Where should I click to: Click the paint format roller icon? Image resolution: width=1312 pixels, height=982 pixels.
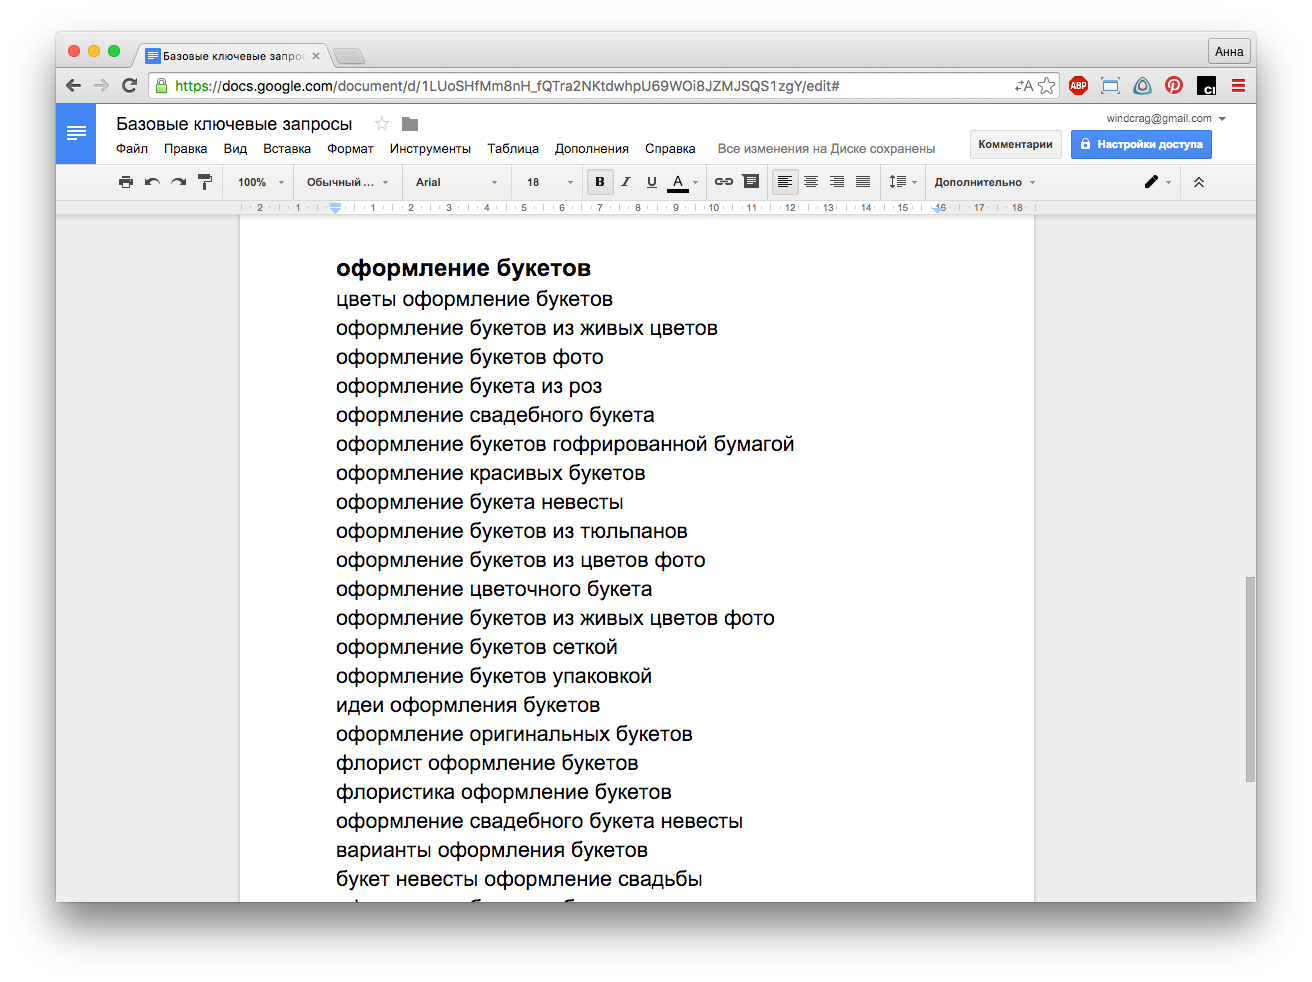205,182
